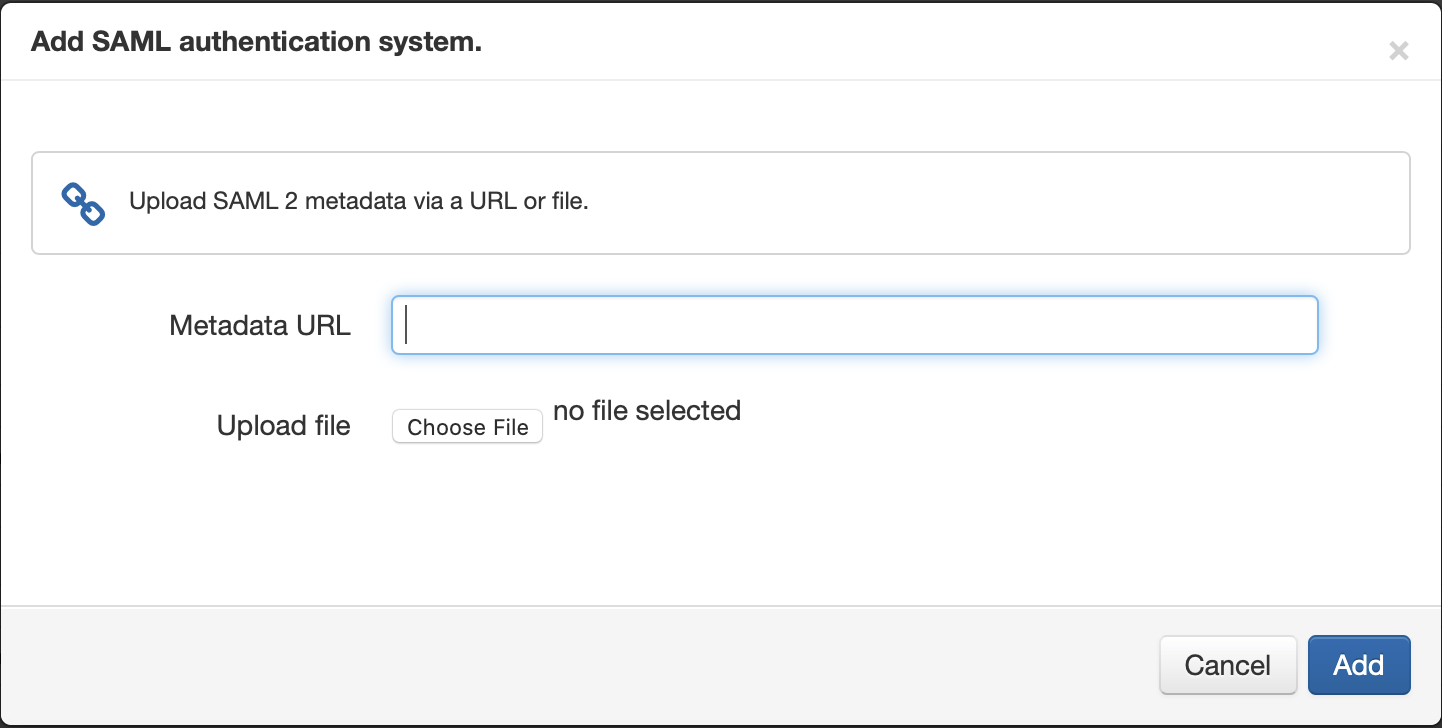Click the Upload file label
The height and width of the screenshot is (728, 1442).
pyautogui.click(x=283, y=425)
